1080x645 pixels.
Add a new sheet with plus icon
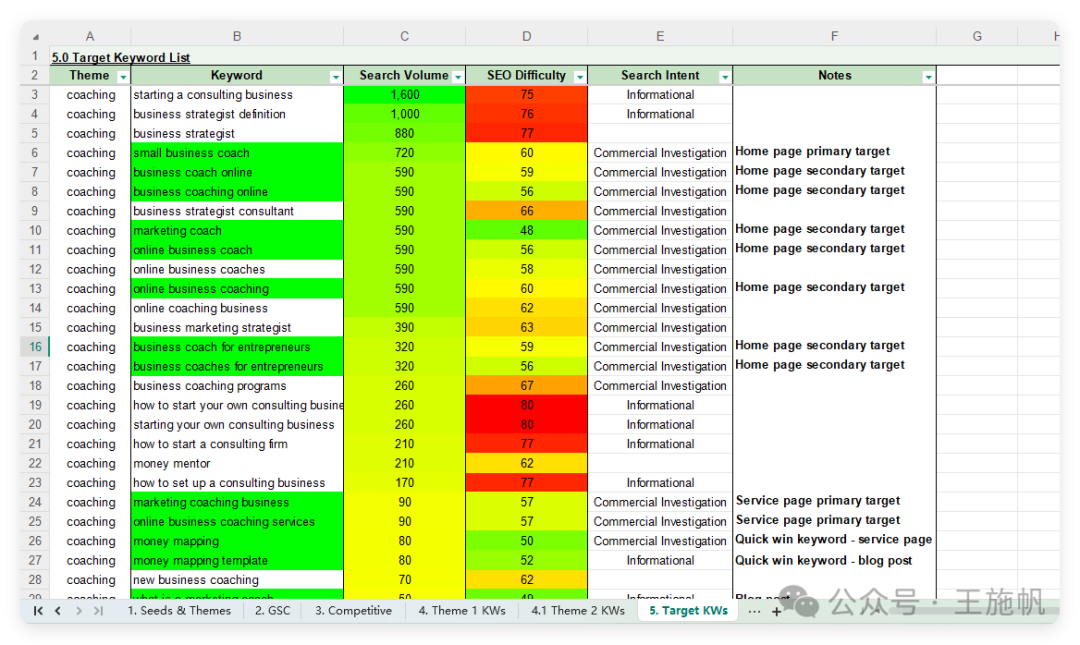(776, 611)
